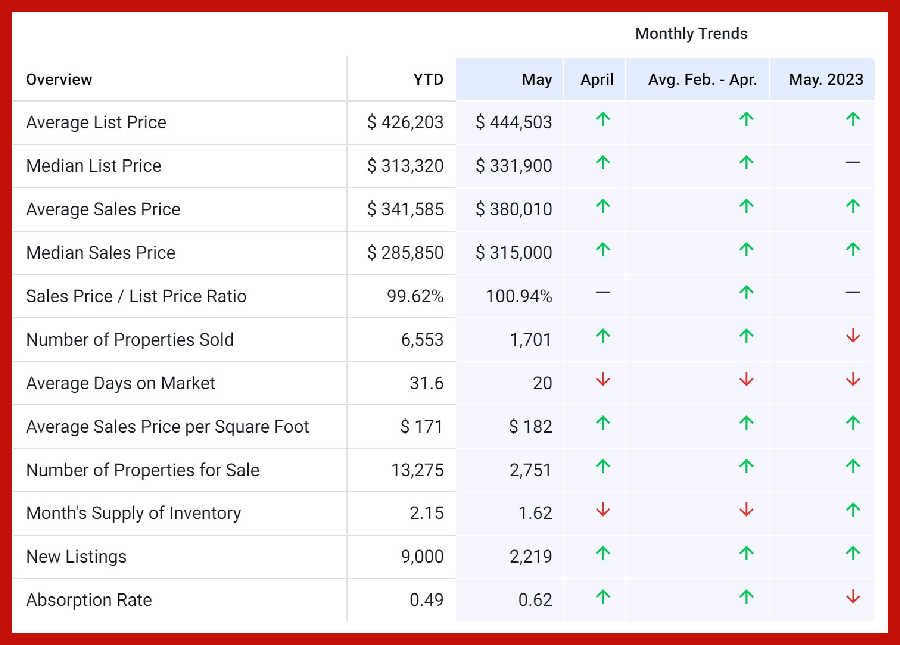Image resolution: width=900 pixels, height=645 pixels.
Task: Click Month's Supply of Inventory May 2023 green arrow
Action: point(852,511)
